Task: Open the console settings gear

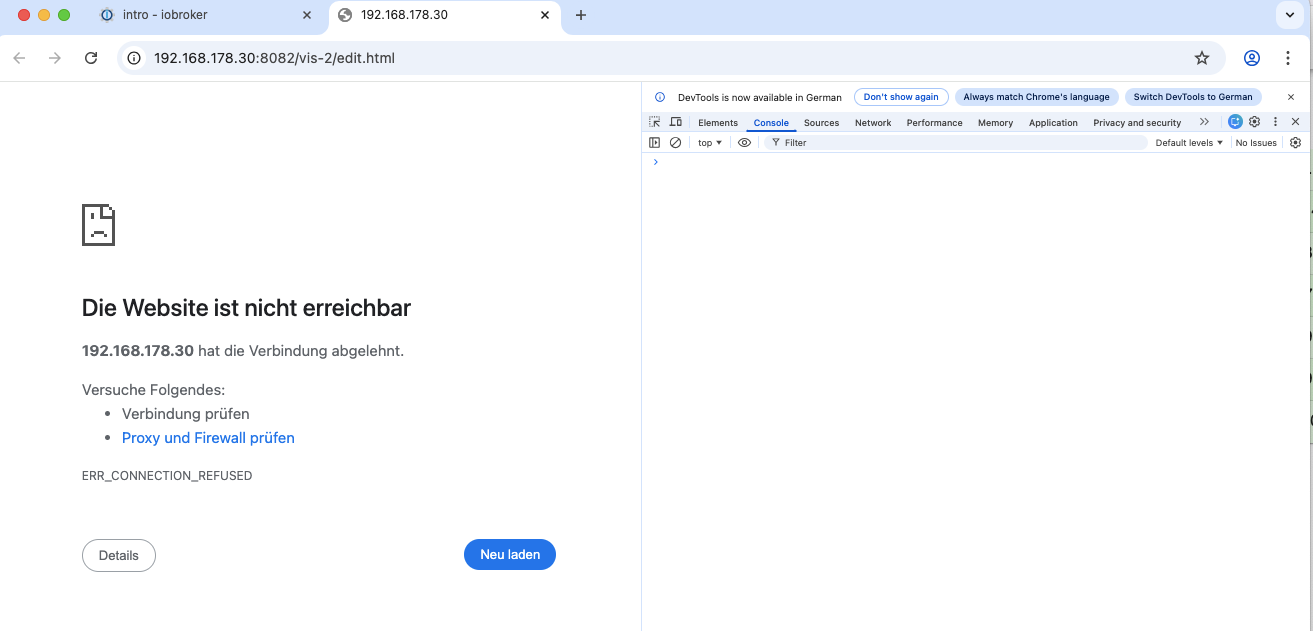Action: coord(1295,143)
